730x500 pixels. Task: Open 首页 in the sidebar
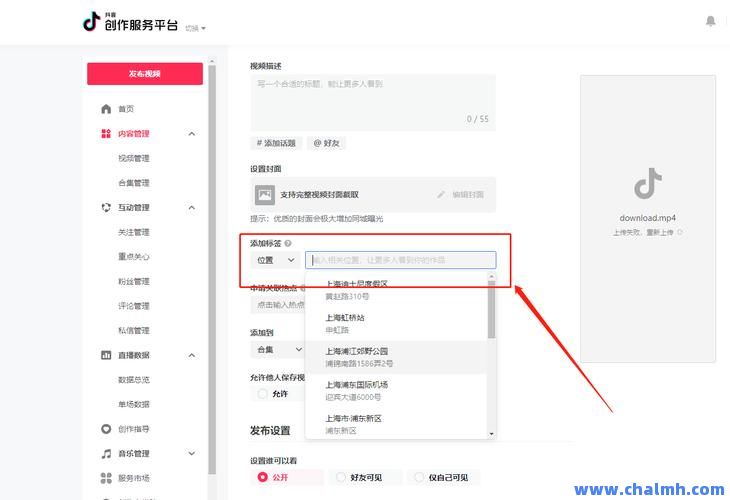pyautogui.click(x=126, y=109)
